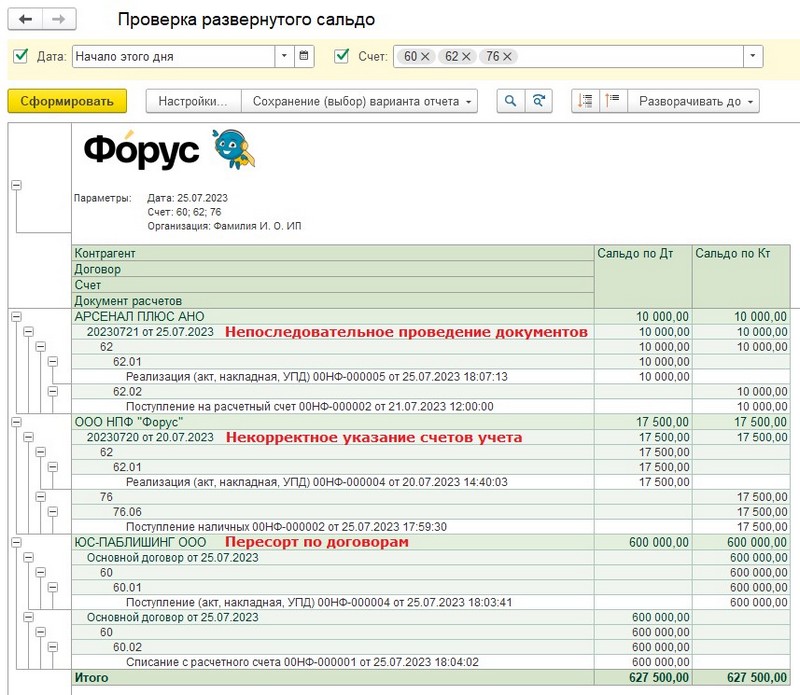
Task: Click the magnifier search icon
Action: coord(510,101)
